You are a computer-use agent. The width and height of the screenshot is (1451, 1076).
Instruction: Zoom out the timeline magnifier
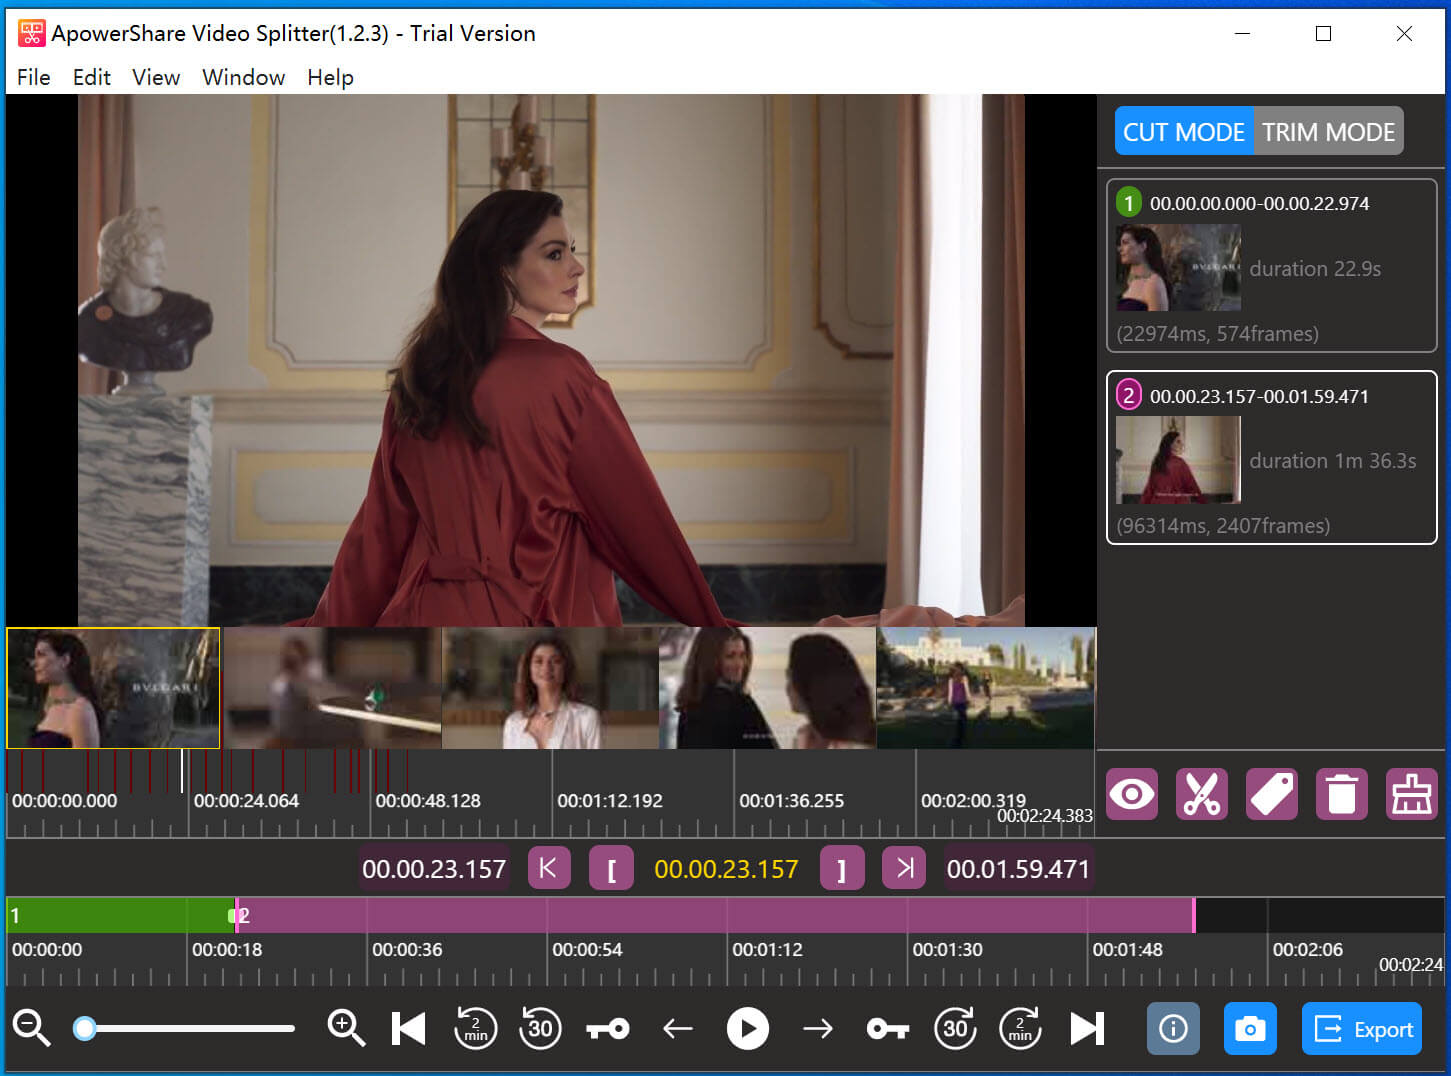click(31, 1028)
